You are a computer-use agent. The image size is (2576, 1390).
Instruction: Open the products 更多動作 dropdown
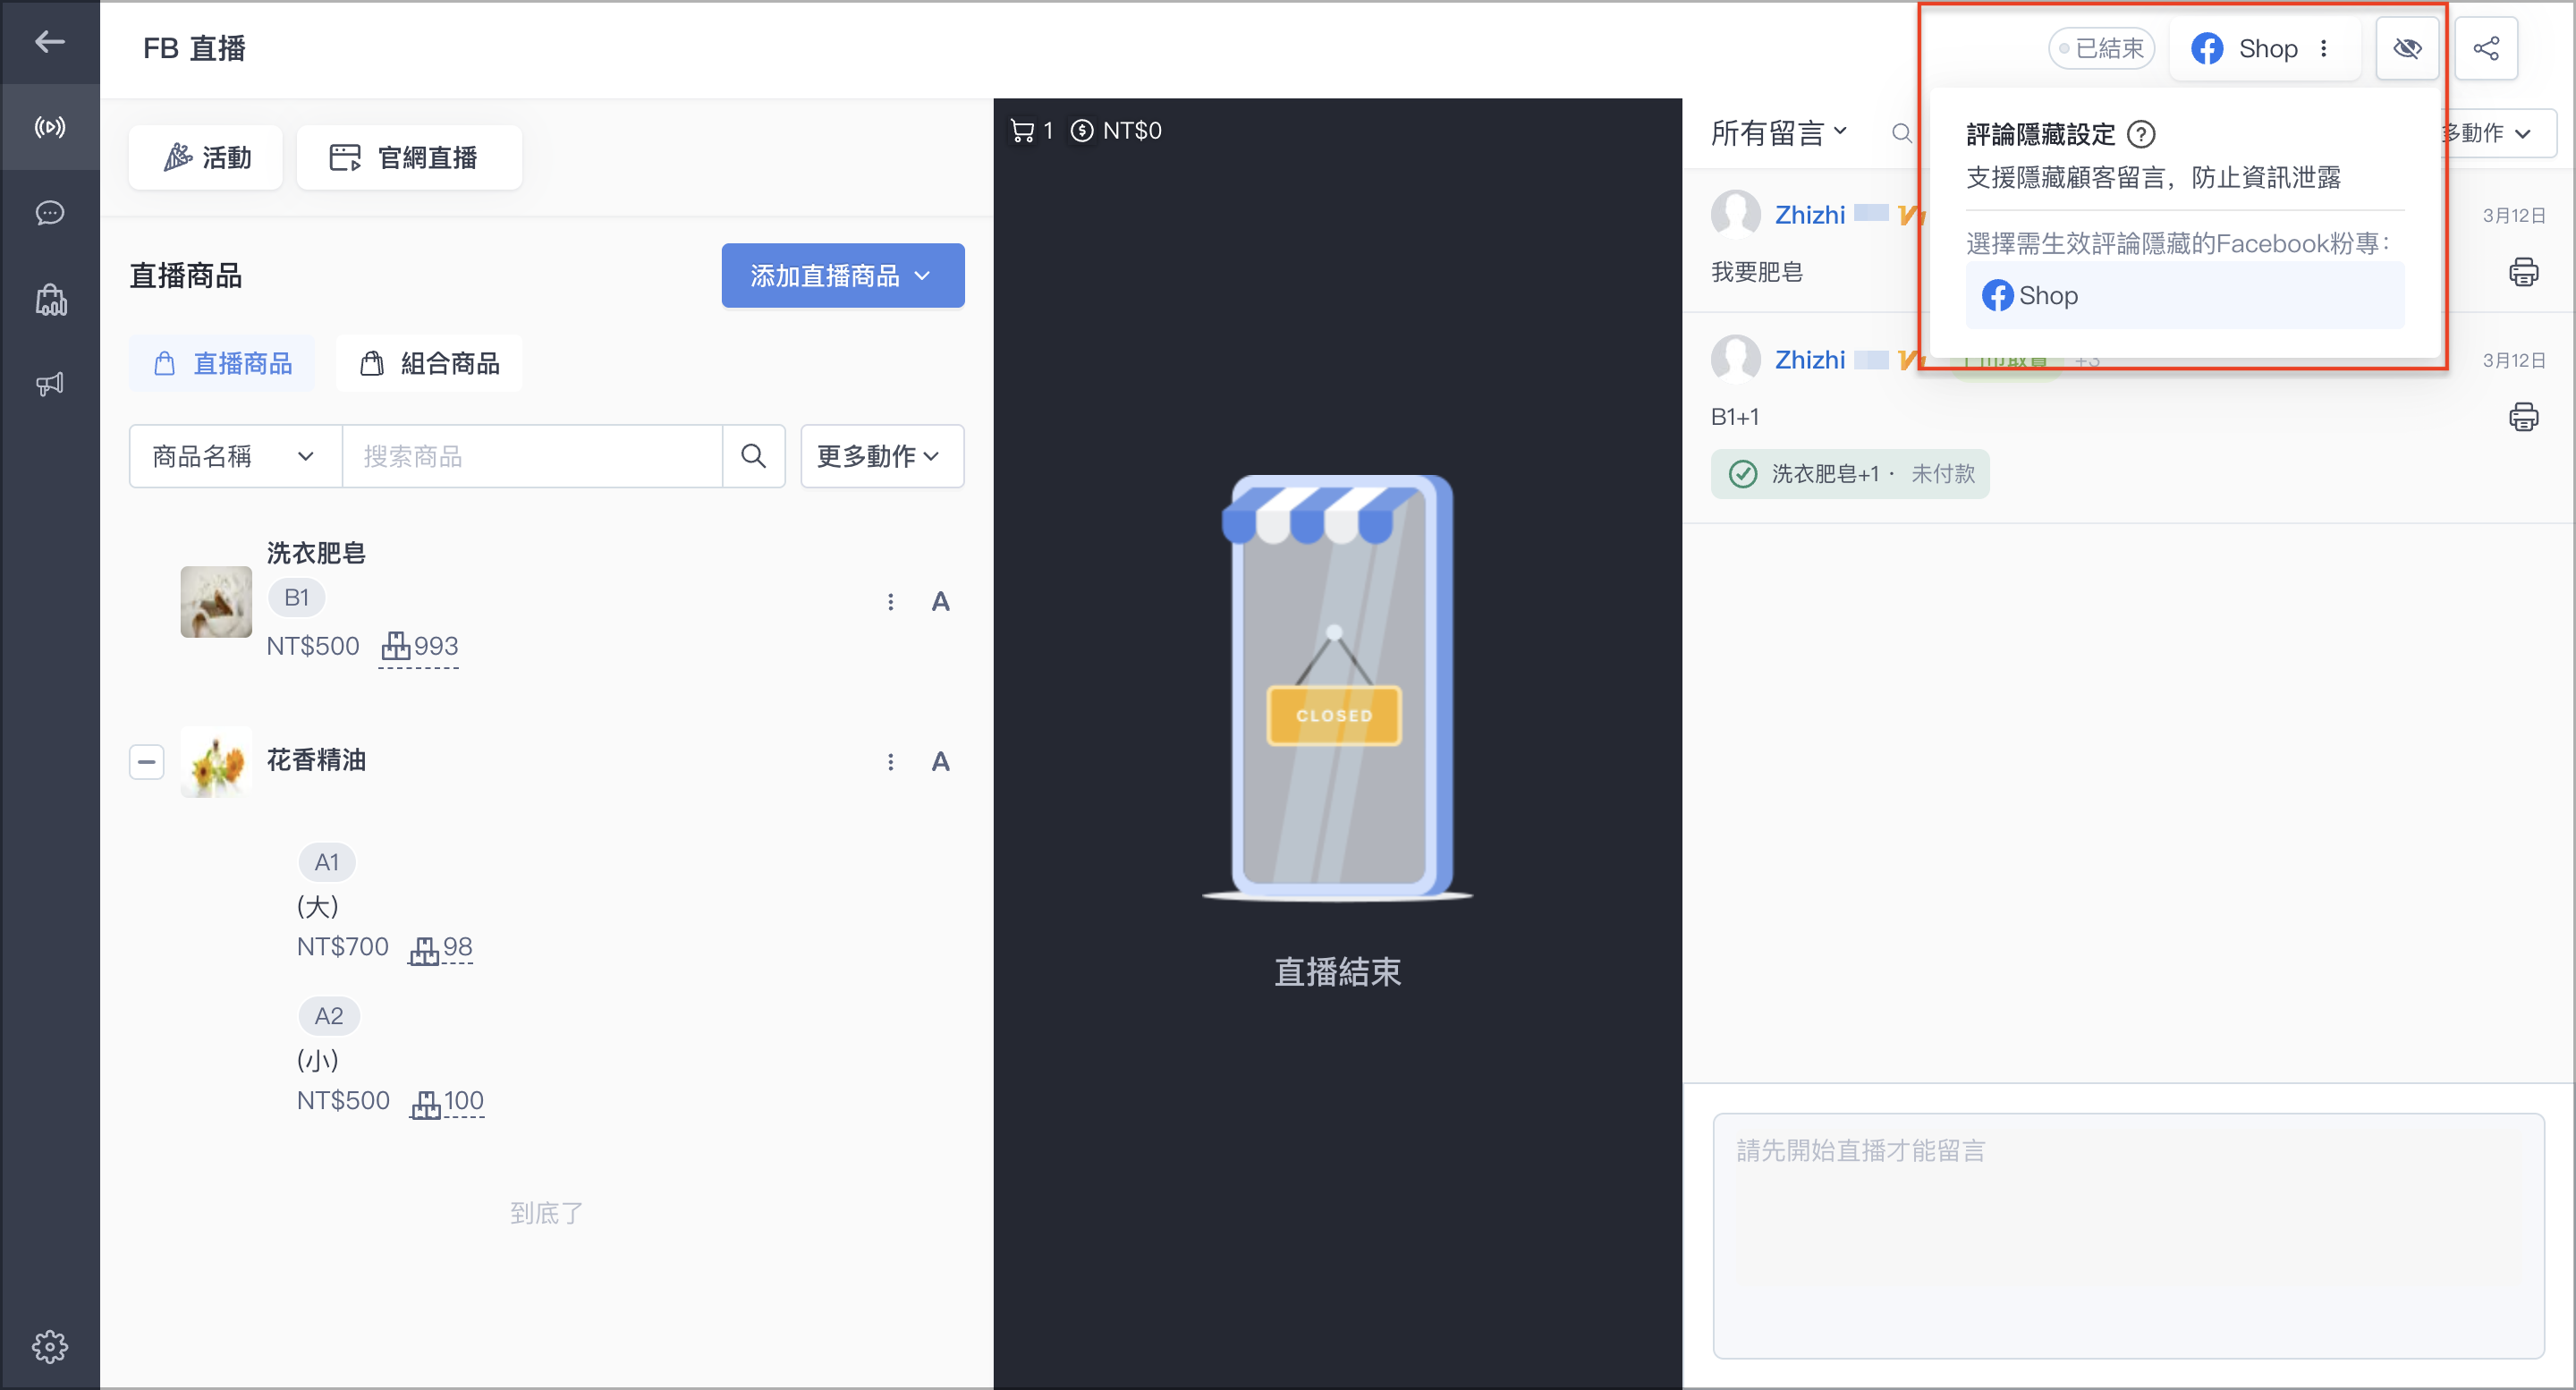click(882, 456)
